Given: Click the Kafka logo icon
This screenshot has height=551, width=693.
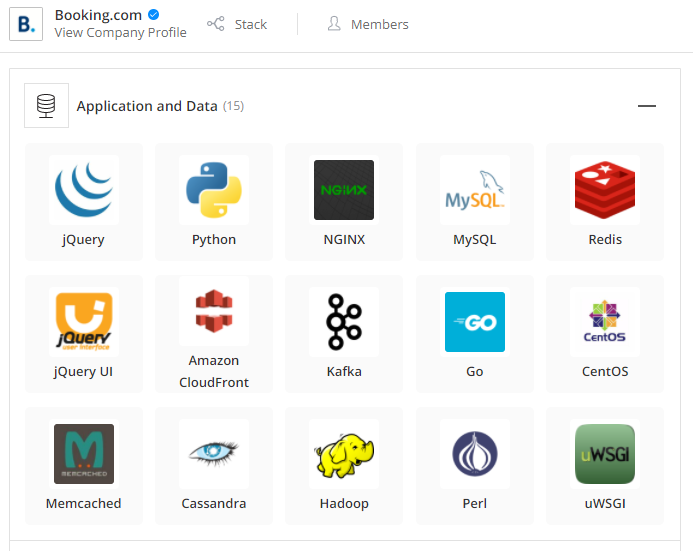Looking at the screenshot, I should coord(344,322).
